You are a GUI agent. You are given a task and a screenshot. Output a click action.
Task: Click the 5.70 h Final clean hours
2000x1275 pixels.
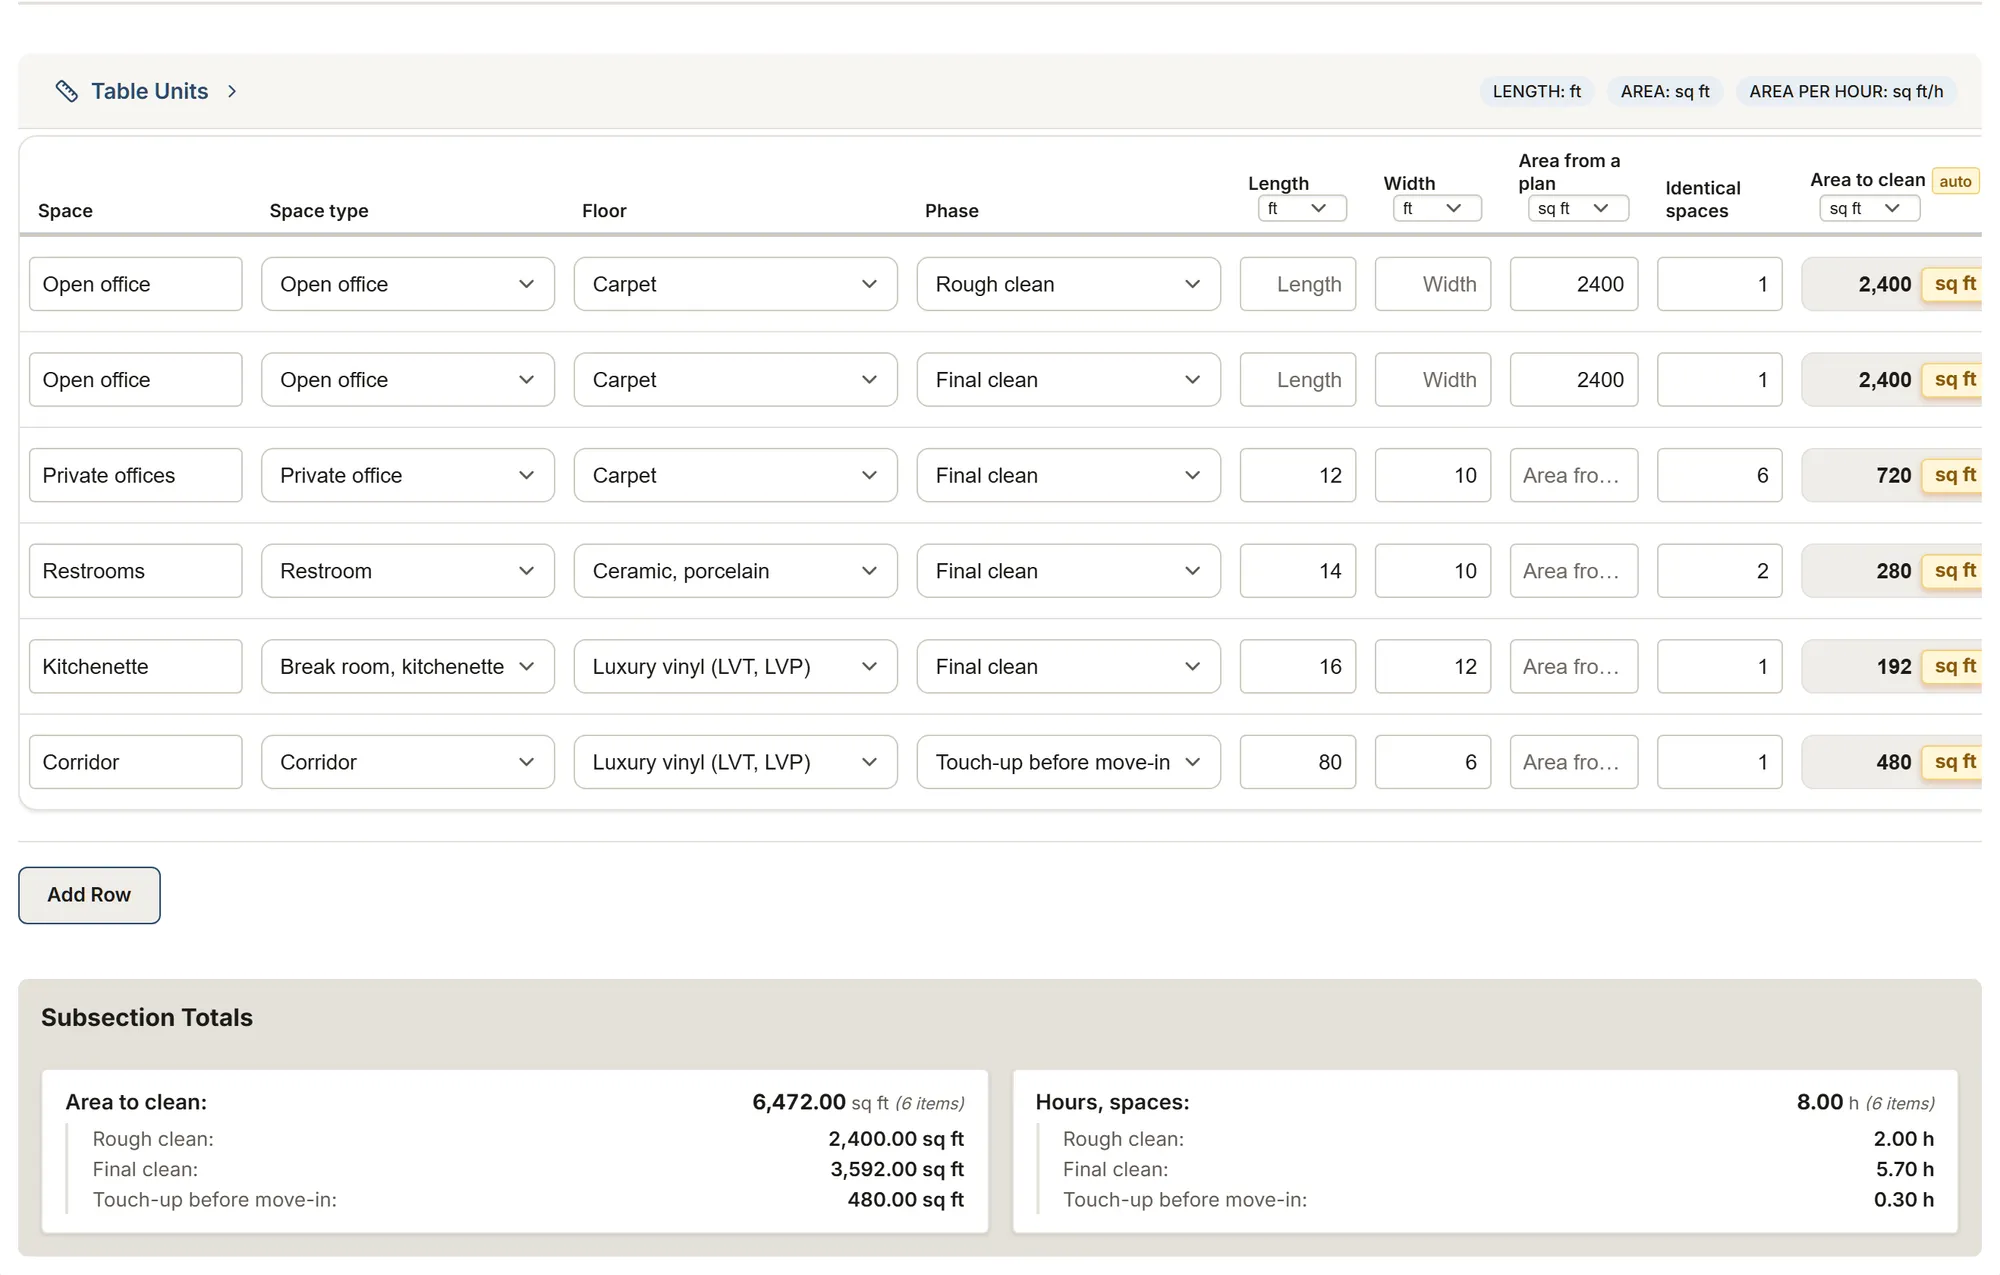[1904, 1169]
